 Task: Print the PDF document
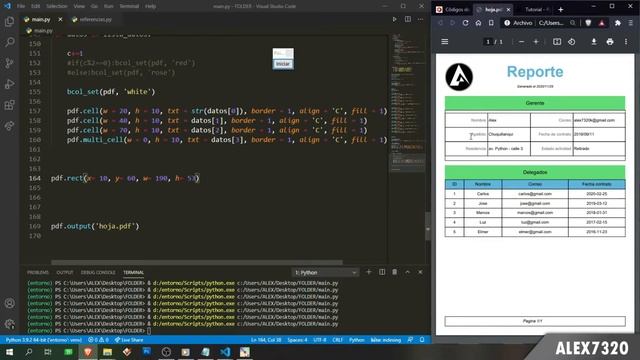pos(610,42)
